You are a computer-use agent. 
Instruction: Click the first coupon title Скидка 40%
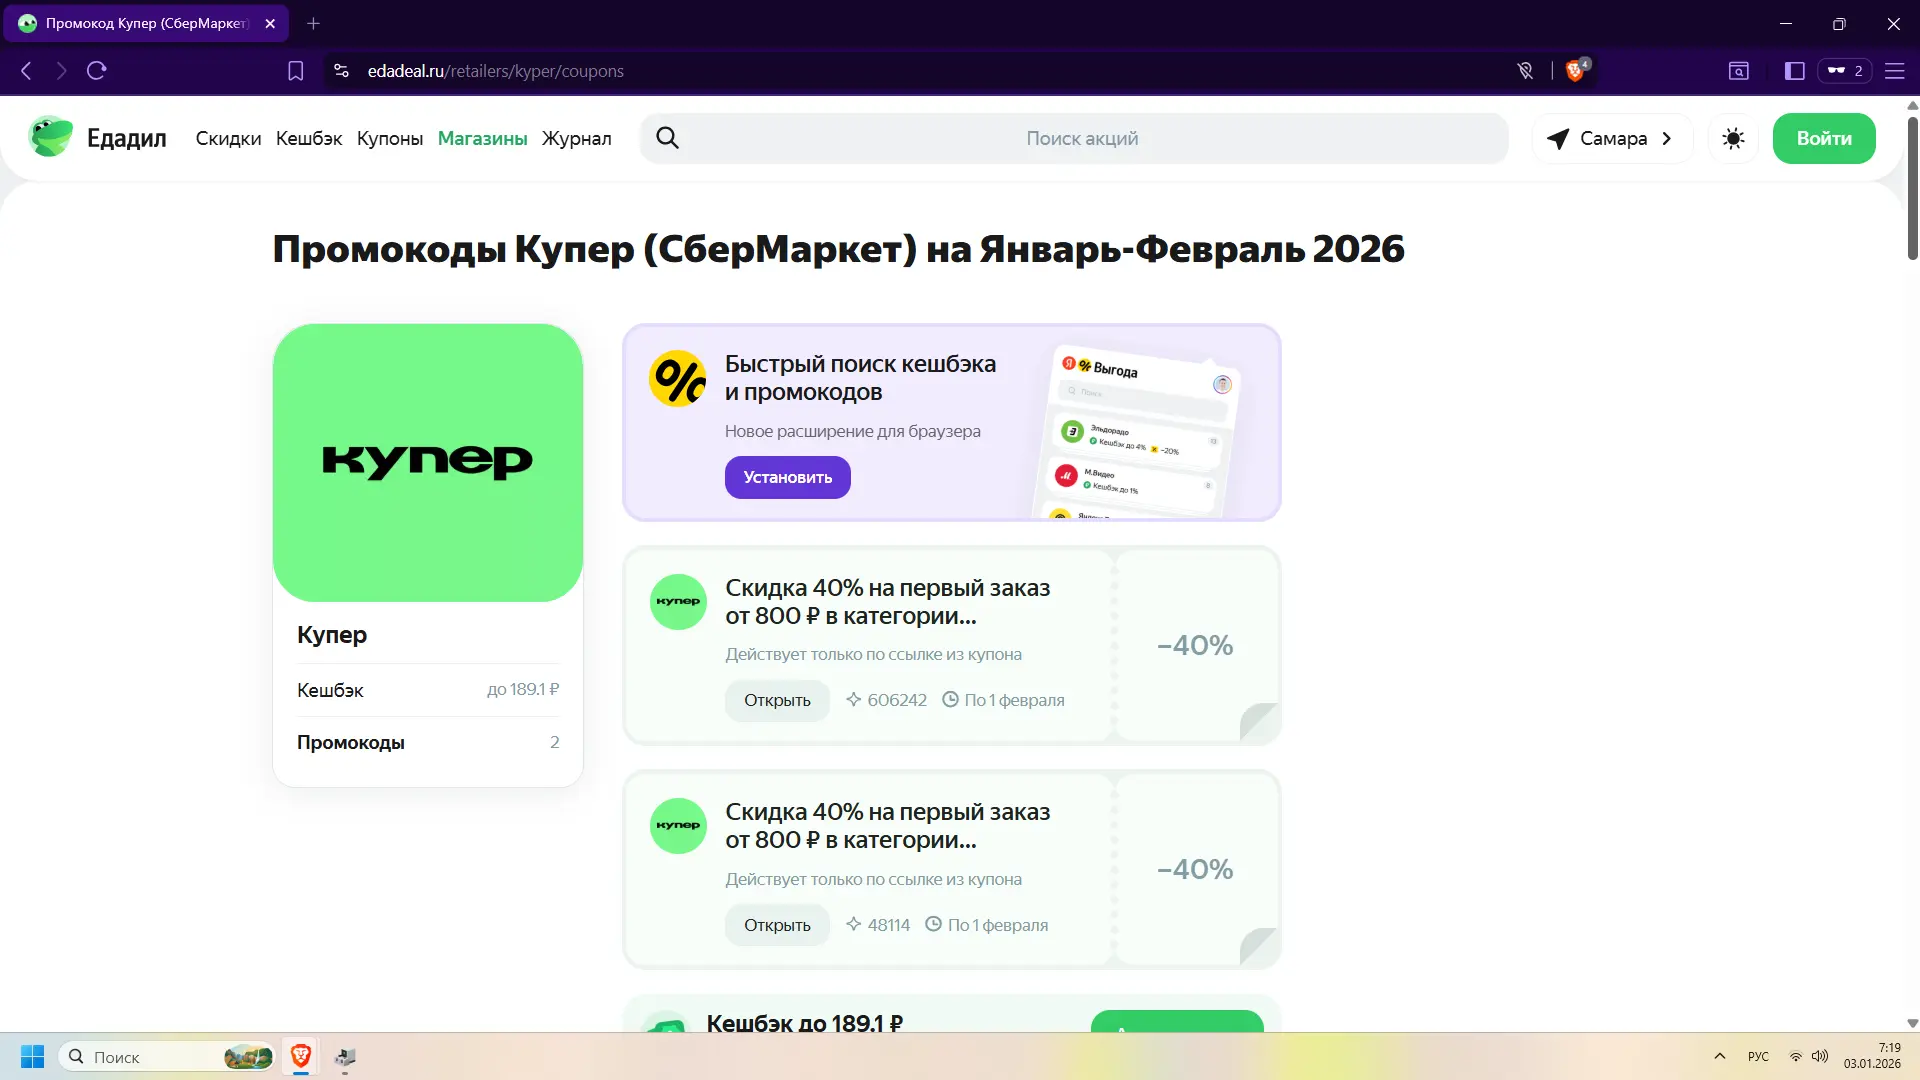(888, 602)
